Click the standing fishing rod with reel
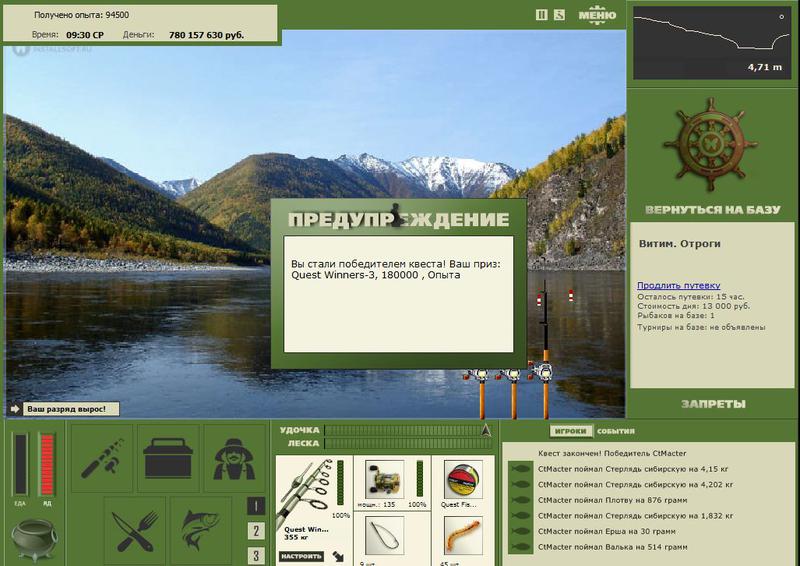800x566 pixels. 545,350
